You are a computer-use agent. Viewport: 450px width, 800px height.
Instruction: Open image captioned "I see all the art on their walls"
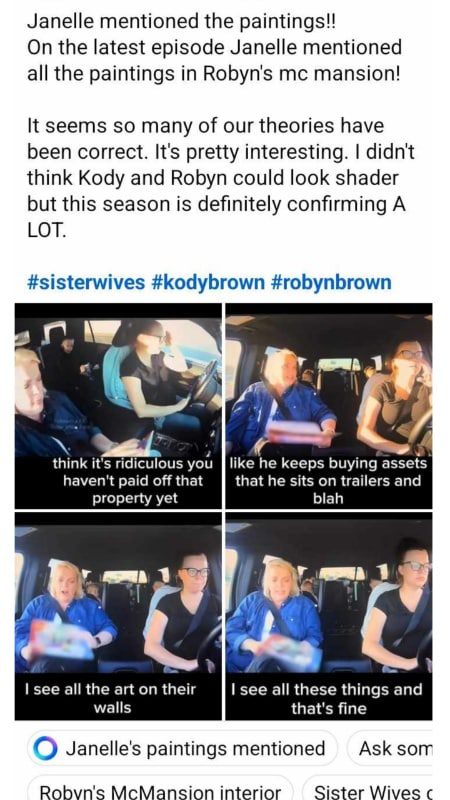[118, 616]
